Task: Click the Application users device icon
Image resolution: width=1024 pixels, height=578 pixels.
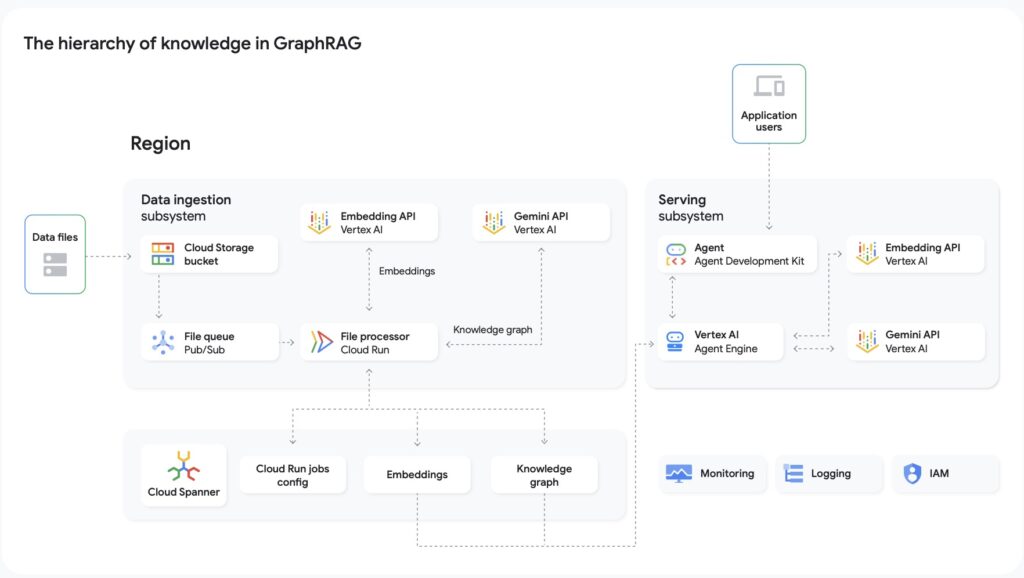Action: tap(769, 87)
